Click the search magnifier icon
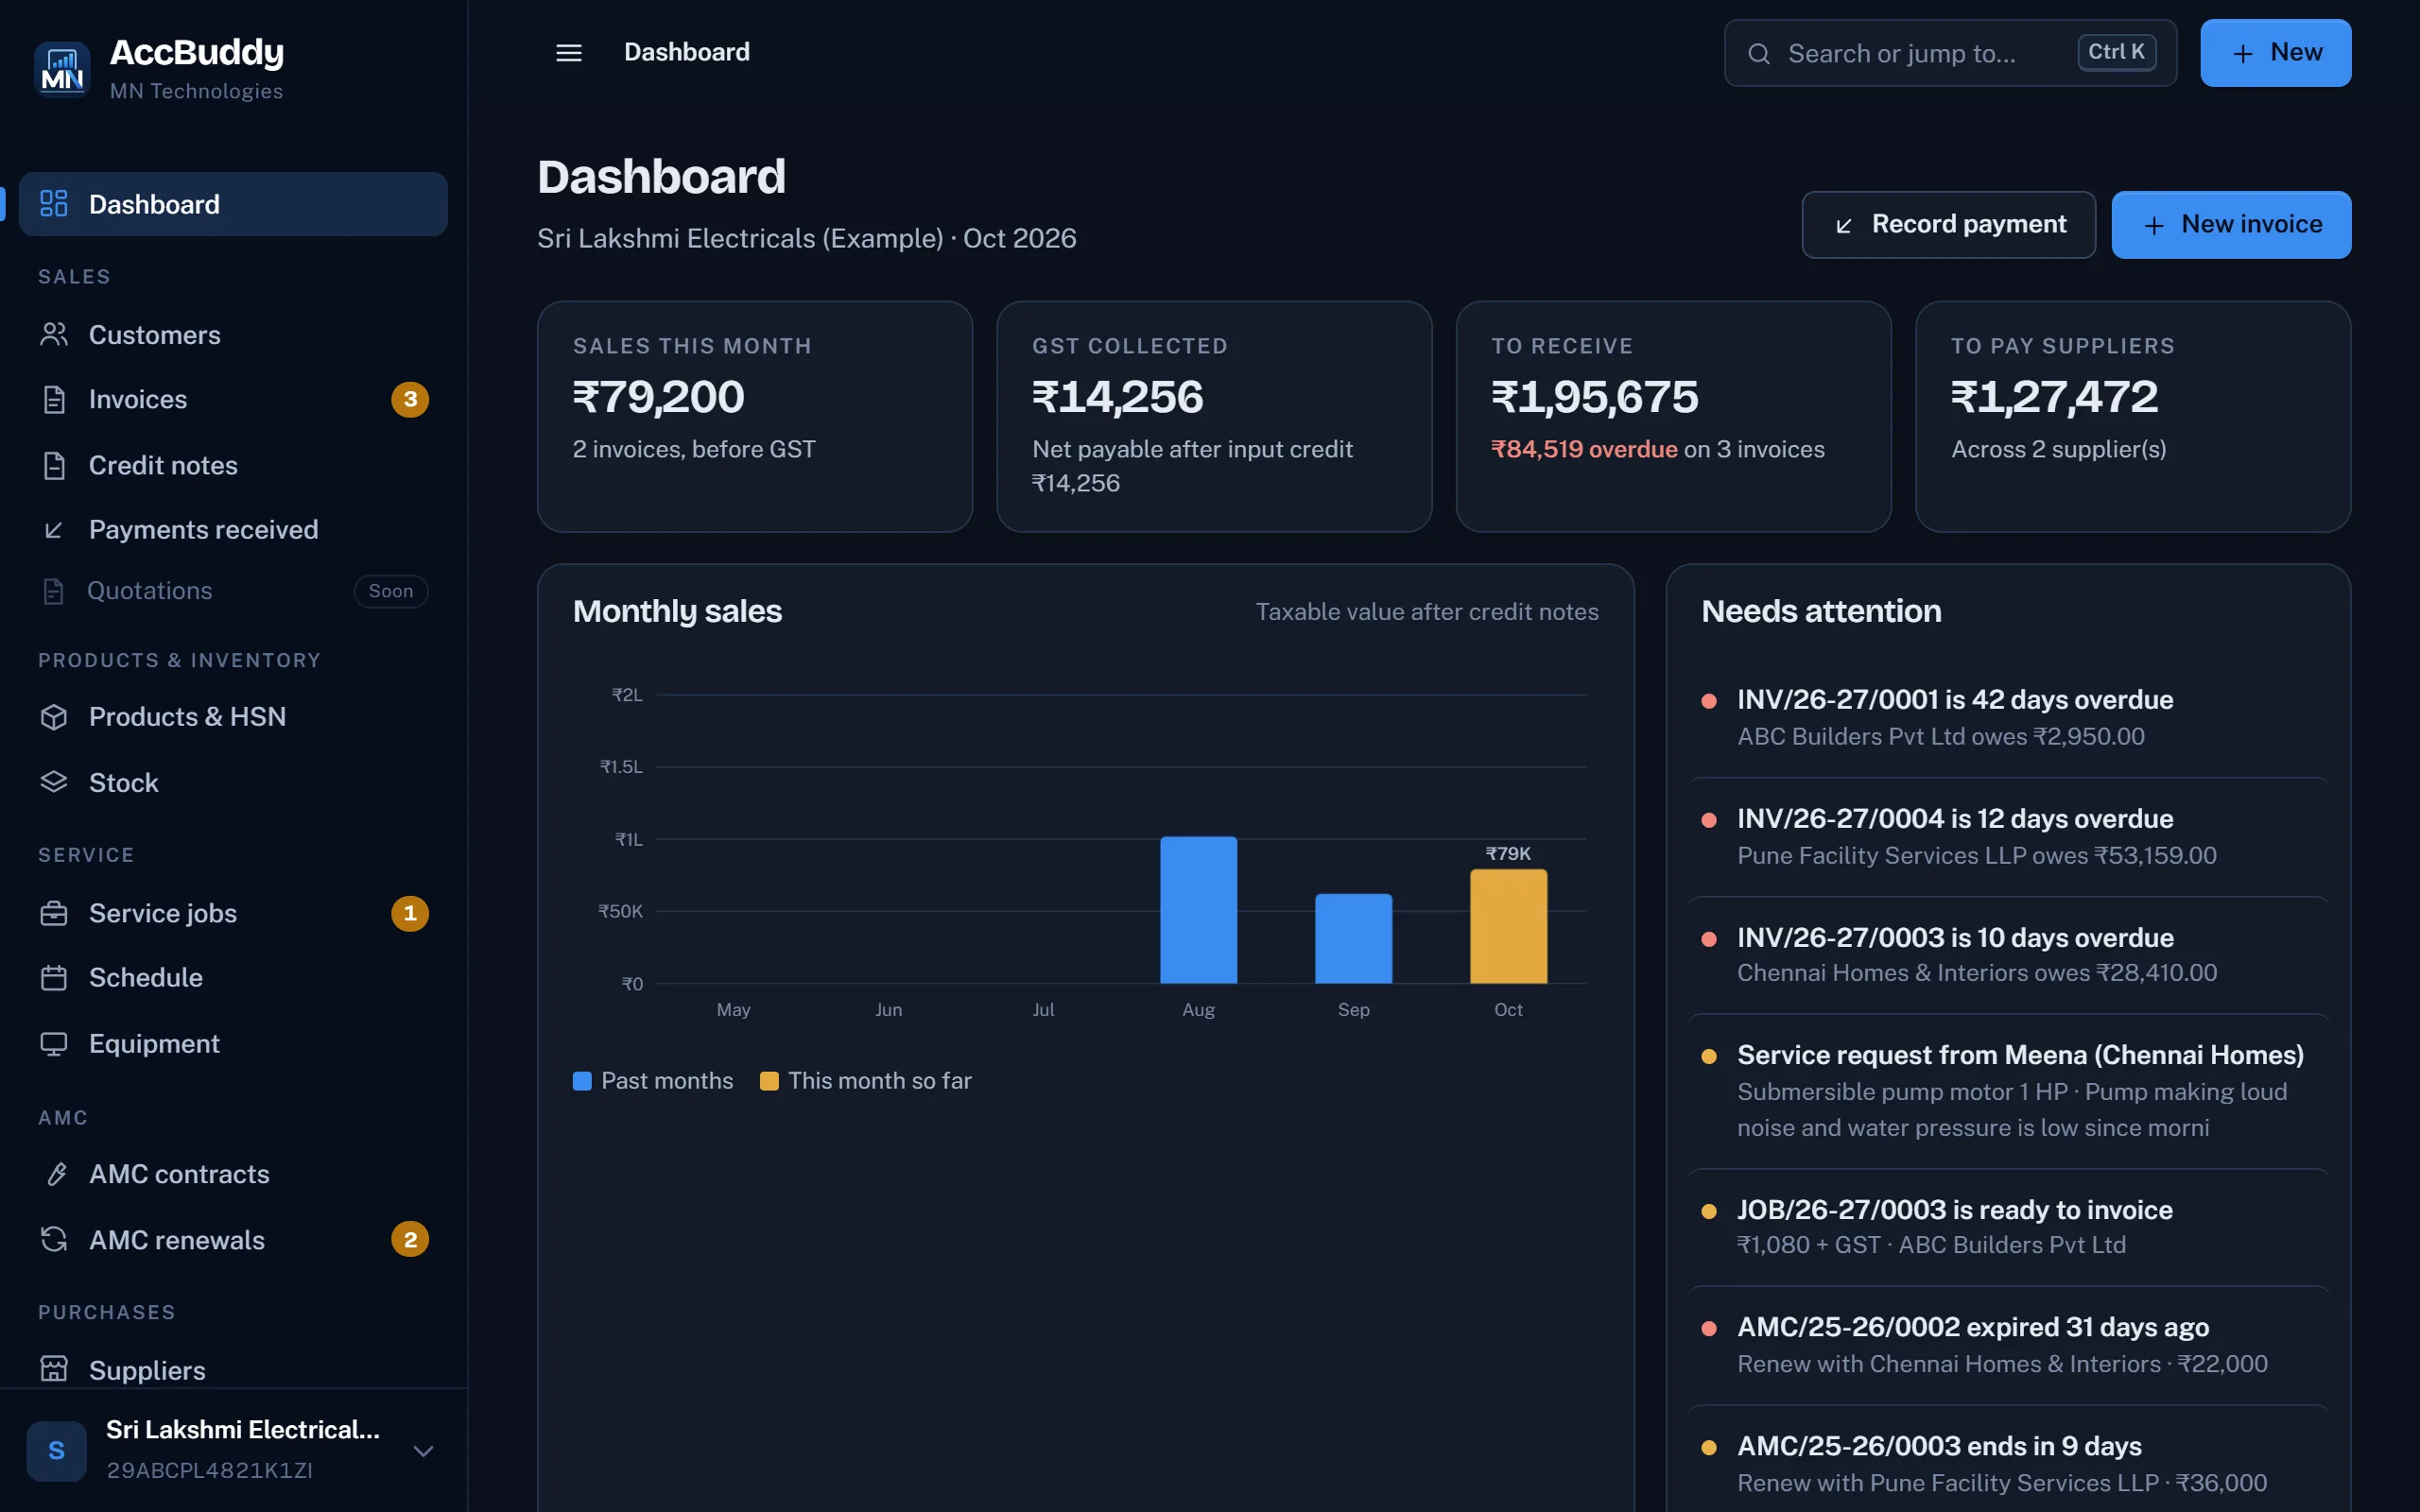Image resolution: width=2420 pixels, height=1512 pixels. coord(1758,54)
